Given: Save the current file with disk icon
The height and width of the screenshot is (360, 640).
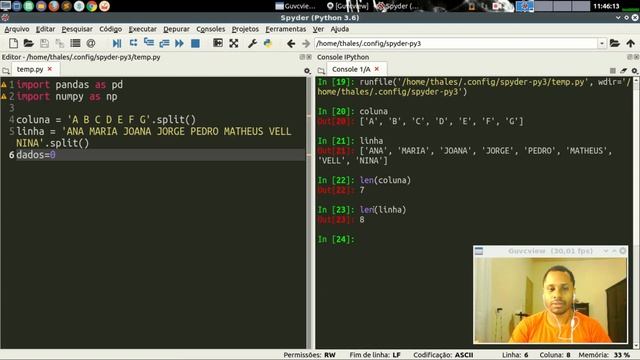Looking at the screenshot, I should coord(44,43).
